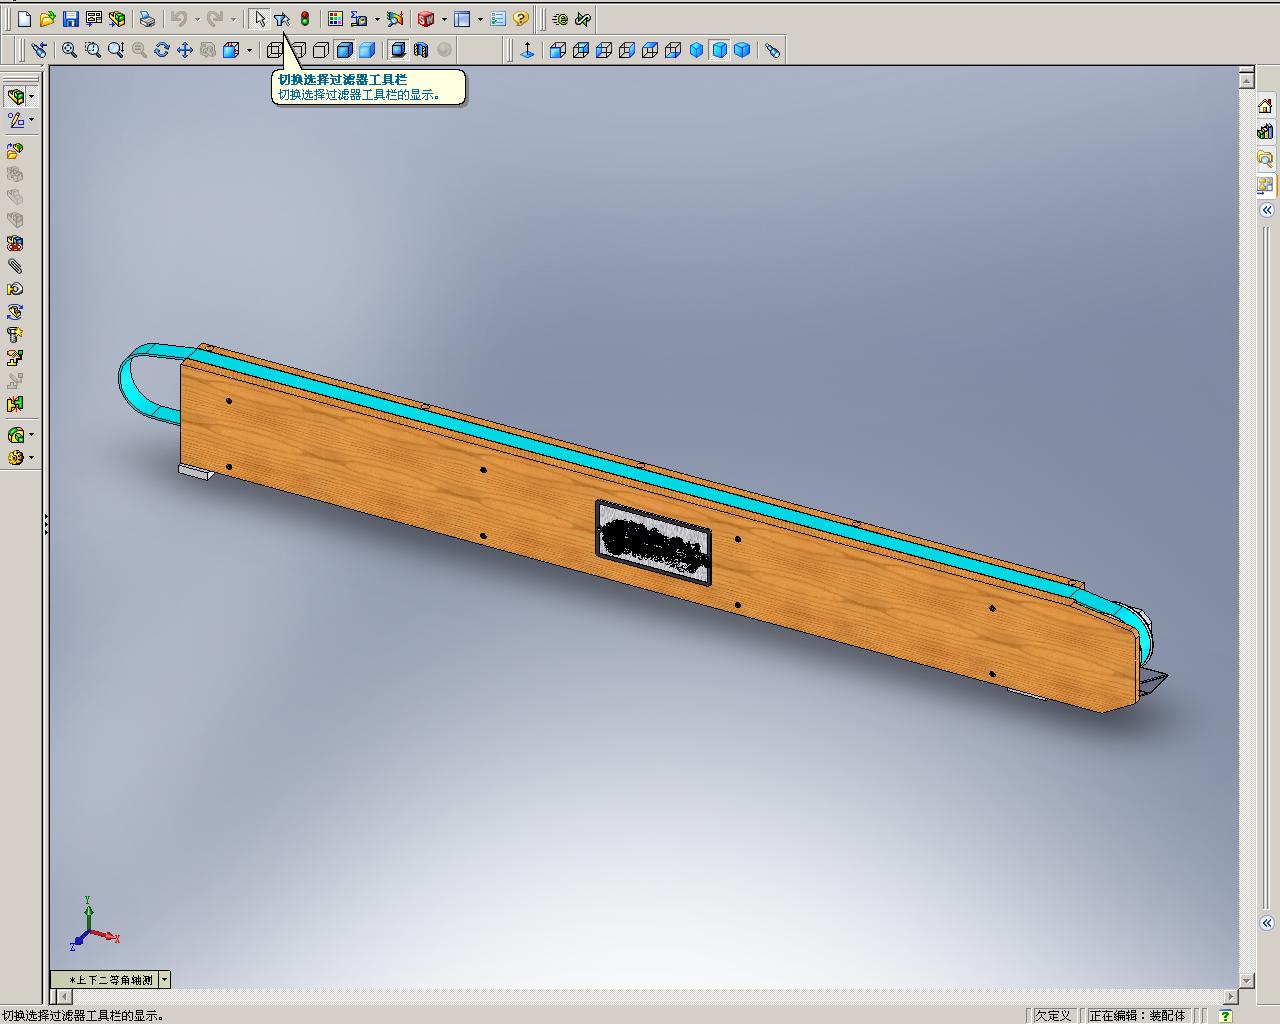Open the home icon tab in task pane
This screenshot has height=1024, width=1280.
(x=1265, y=106)
